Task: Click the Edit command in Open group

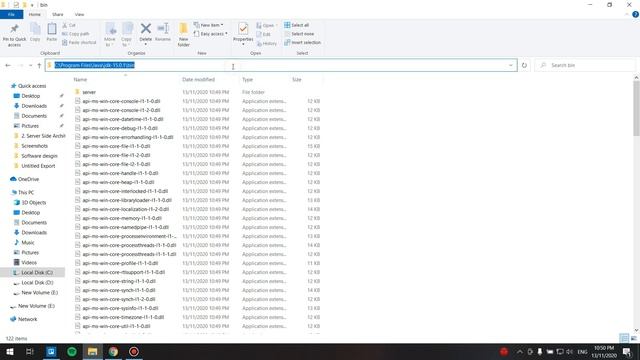Action: (264, 34)
